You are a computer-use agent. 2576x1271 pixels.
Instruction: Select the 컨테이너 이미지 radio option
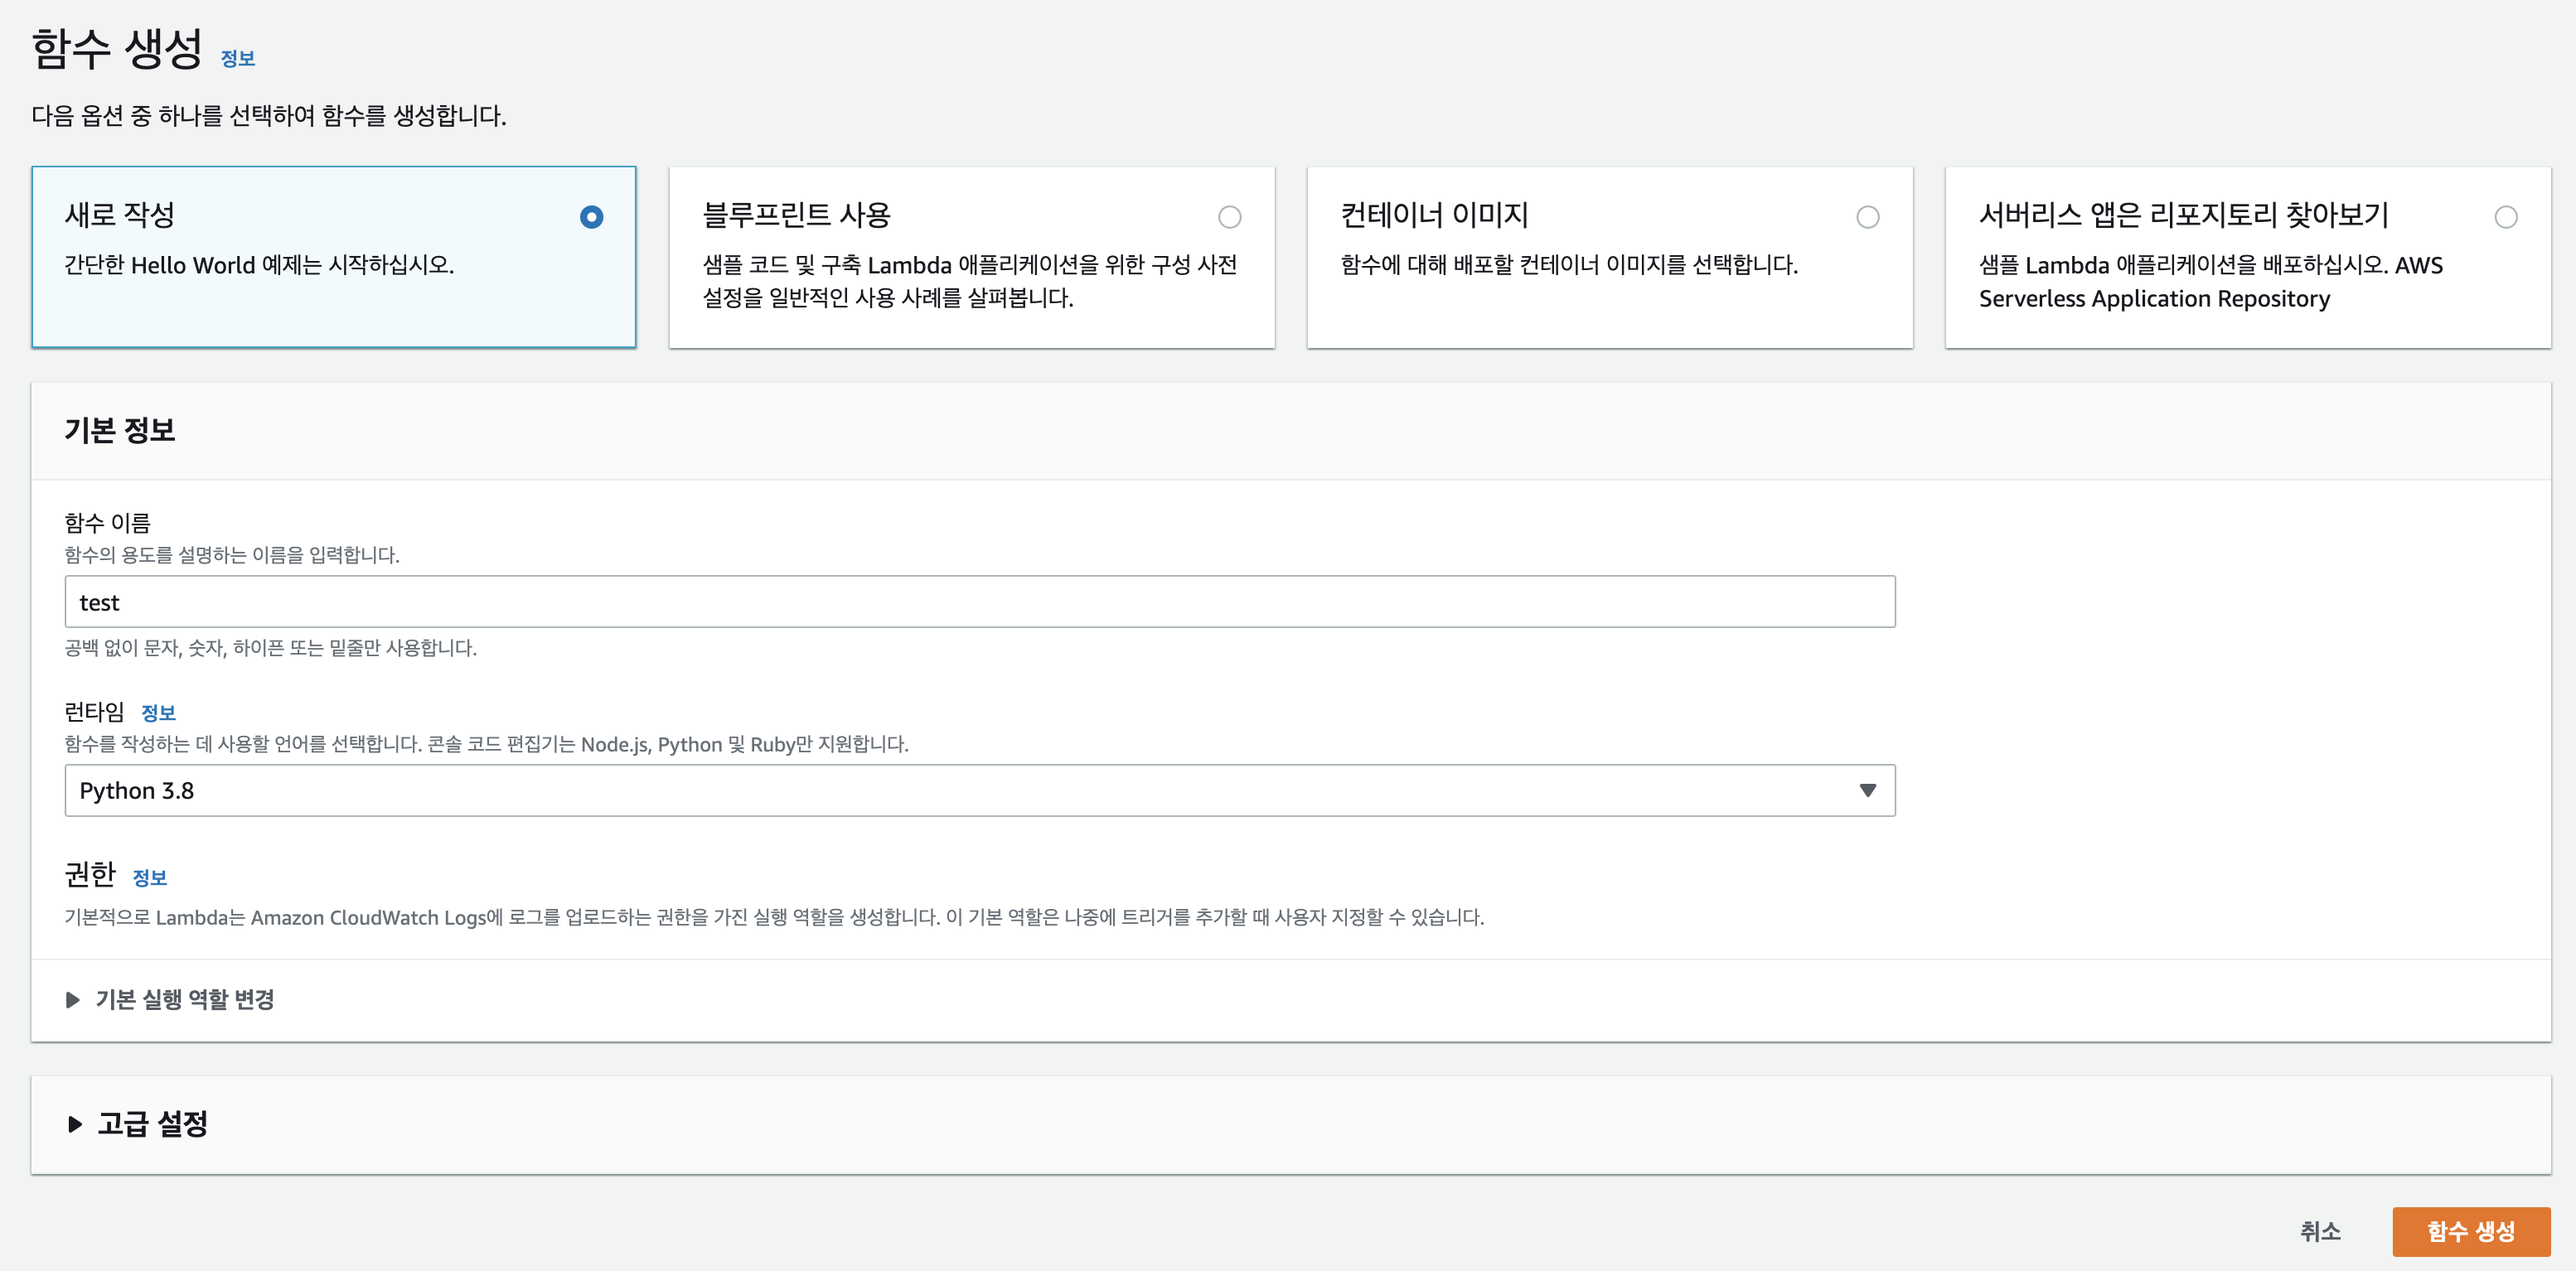tap(1867, 217)
